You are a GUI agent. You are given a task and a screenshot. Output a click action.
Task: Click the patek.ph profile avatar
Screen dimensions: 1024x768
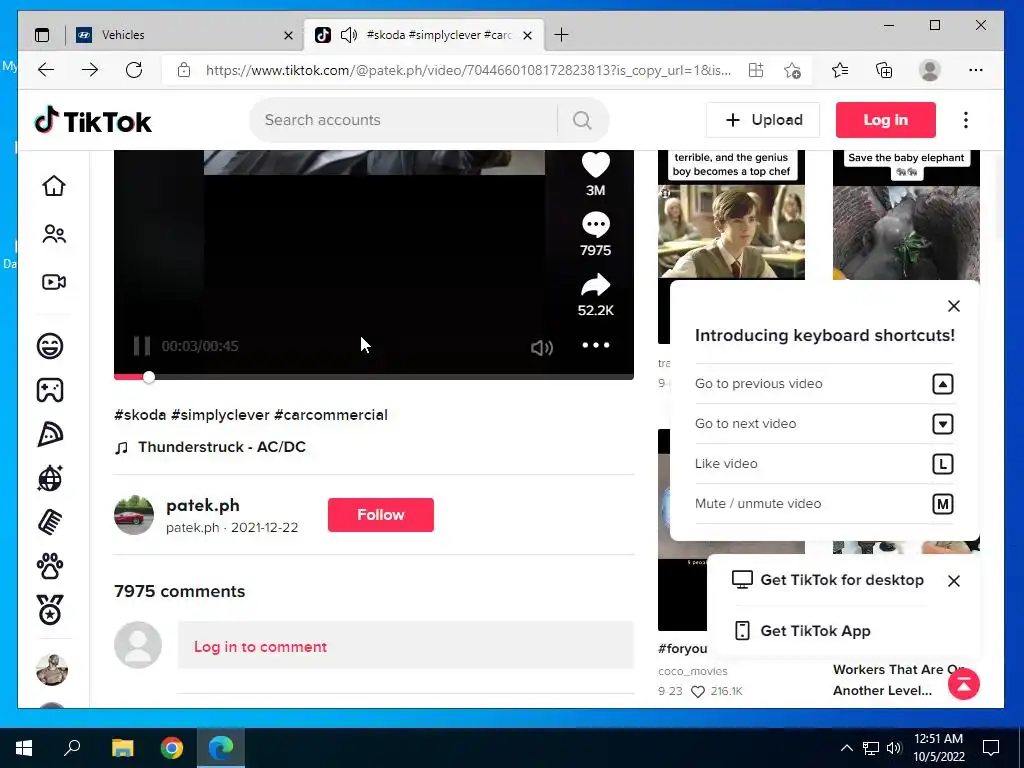tap(134, 515)
